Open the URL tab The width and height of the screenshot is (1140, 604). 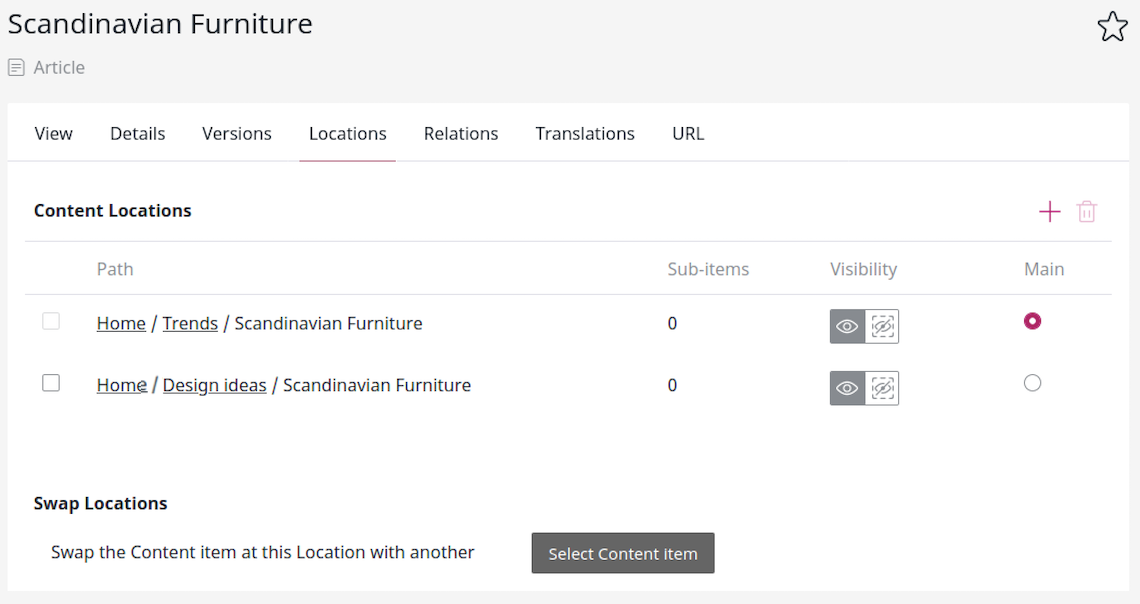688,134
